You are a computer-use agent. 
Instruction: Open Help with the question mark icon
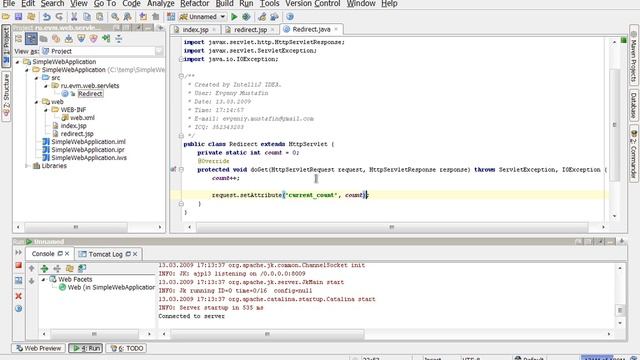point(290,17)
